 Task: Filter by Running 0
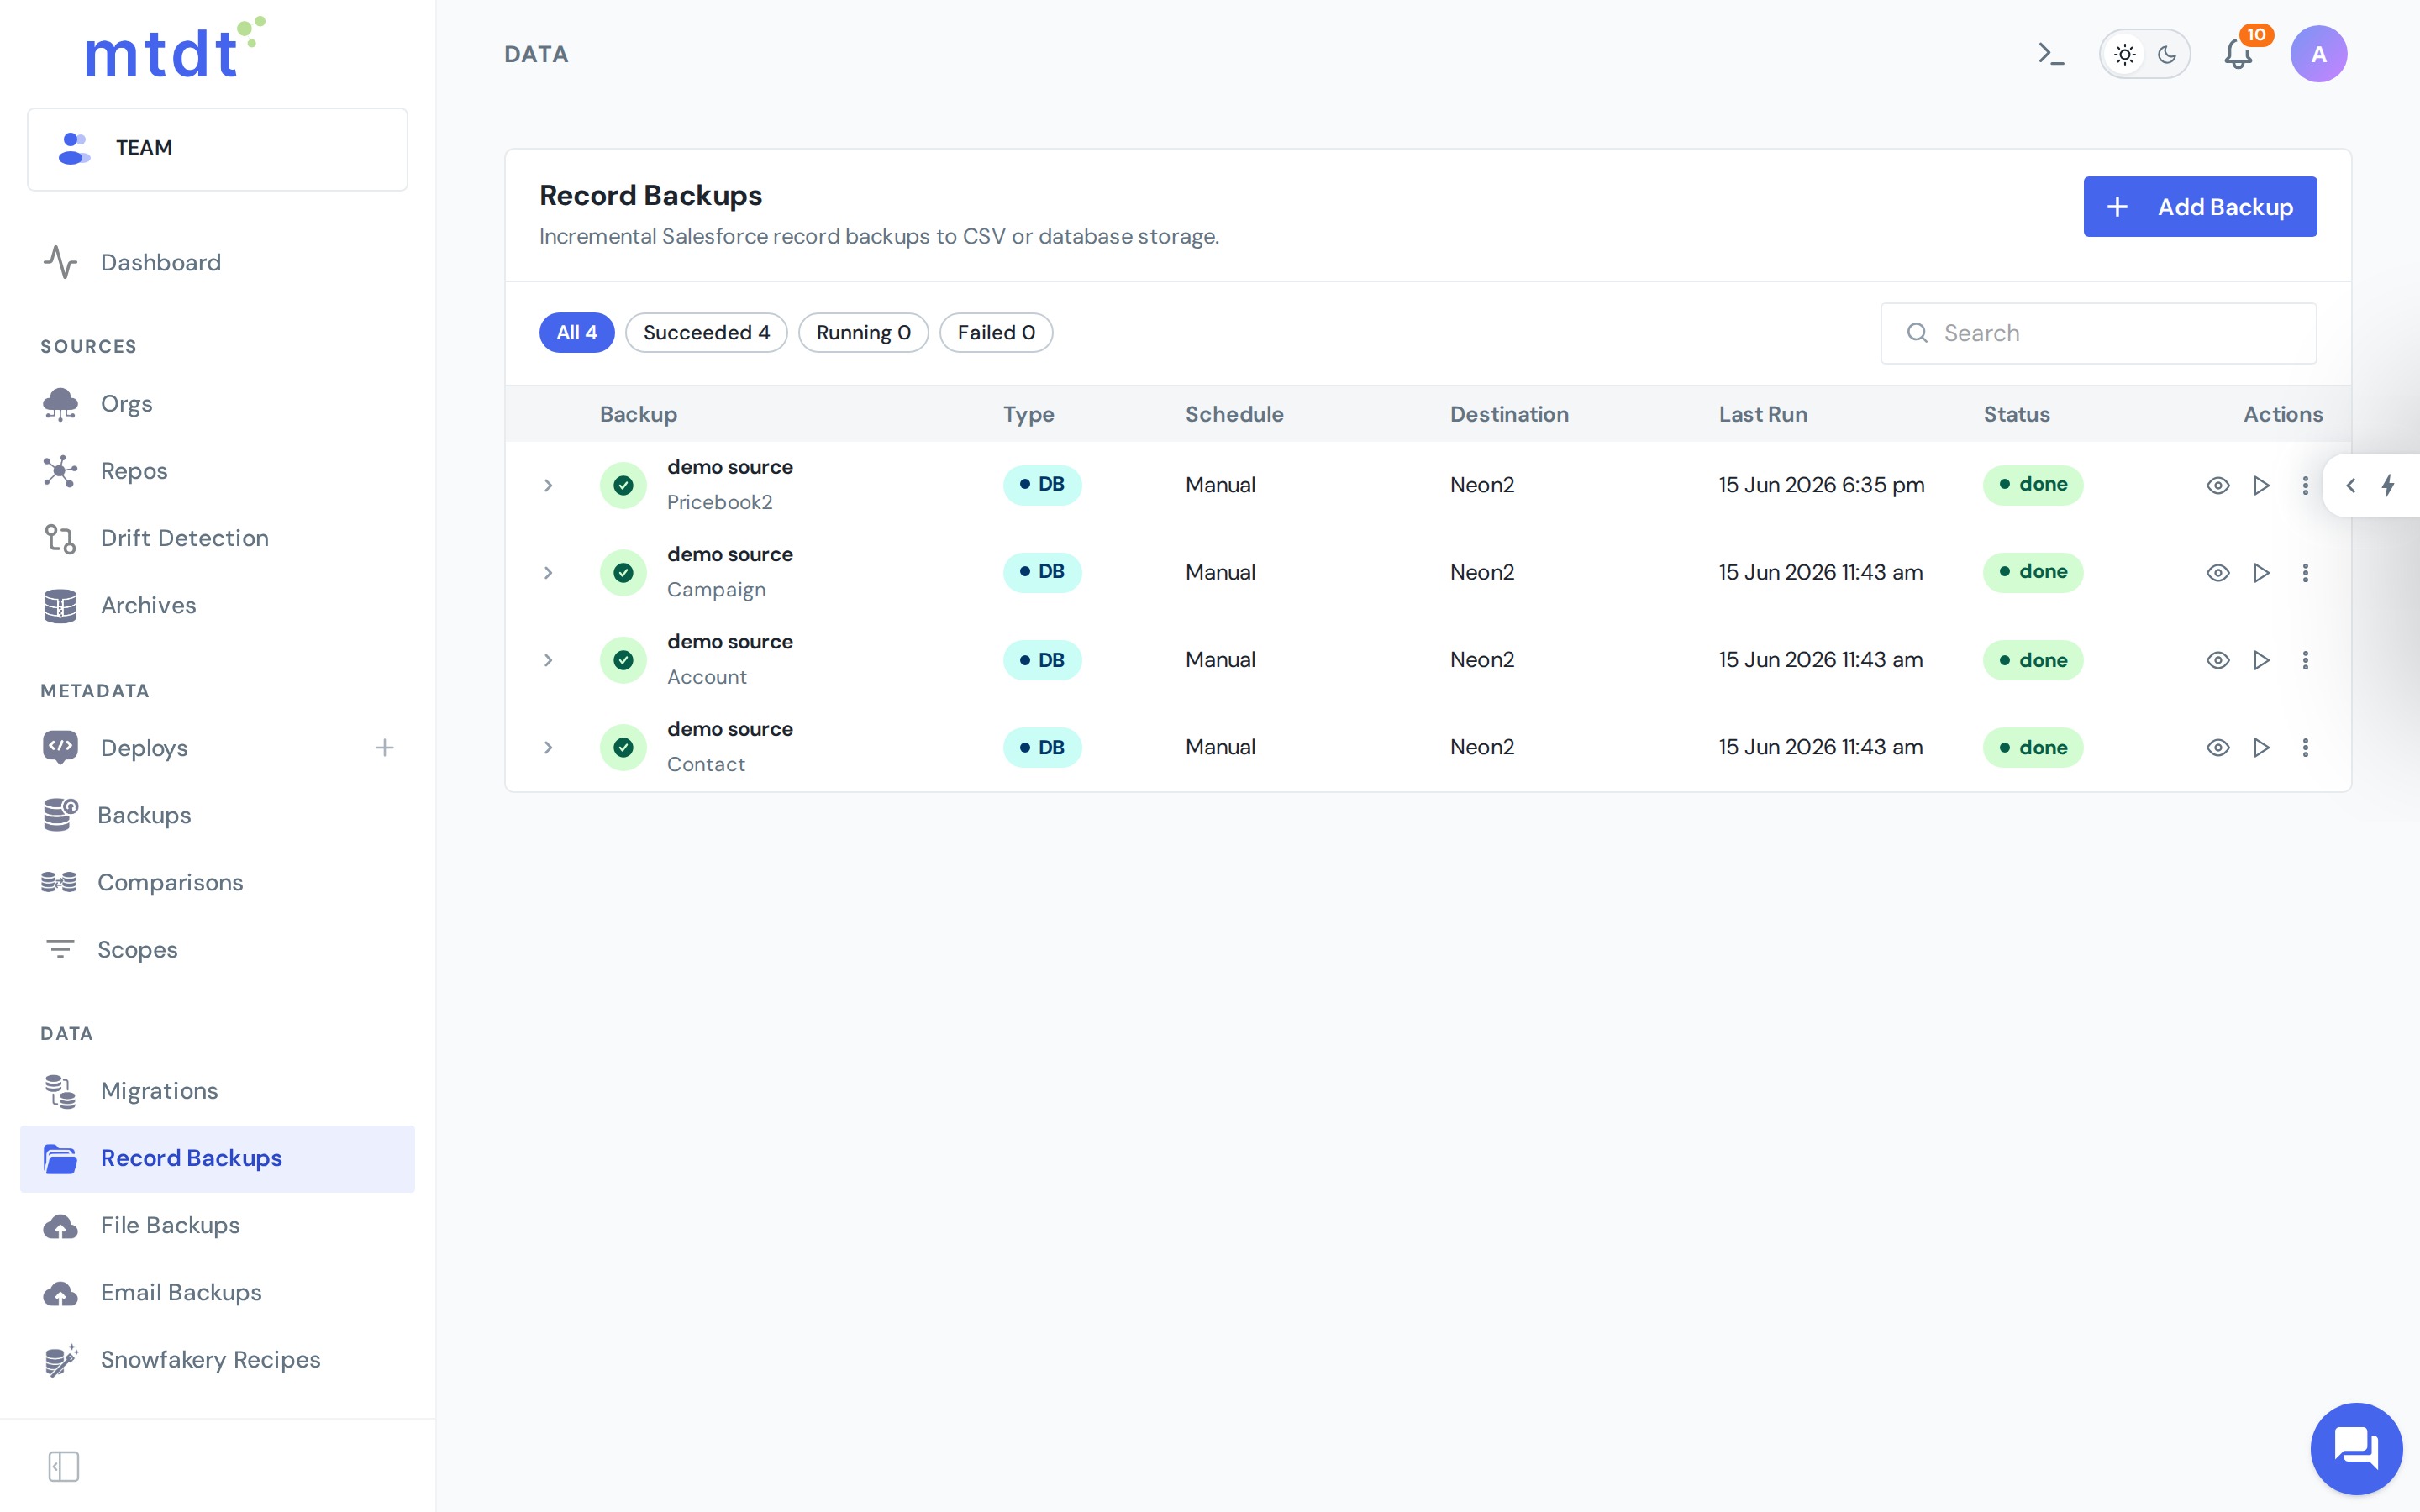coord(863,333)
